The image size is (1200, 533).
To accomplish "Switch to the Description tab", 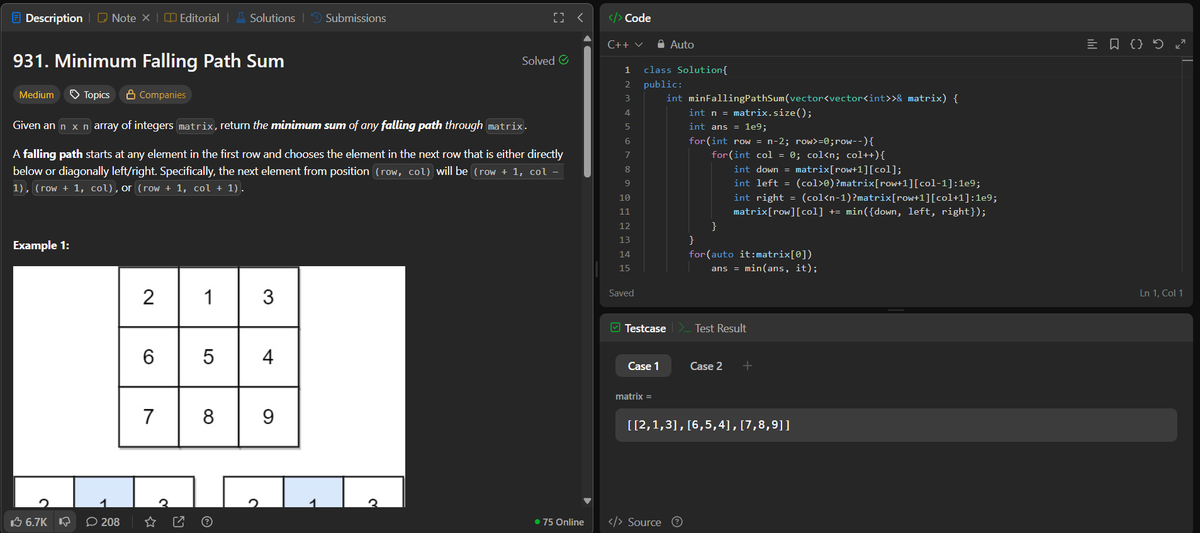I will coord(46,18).
